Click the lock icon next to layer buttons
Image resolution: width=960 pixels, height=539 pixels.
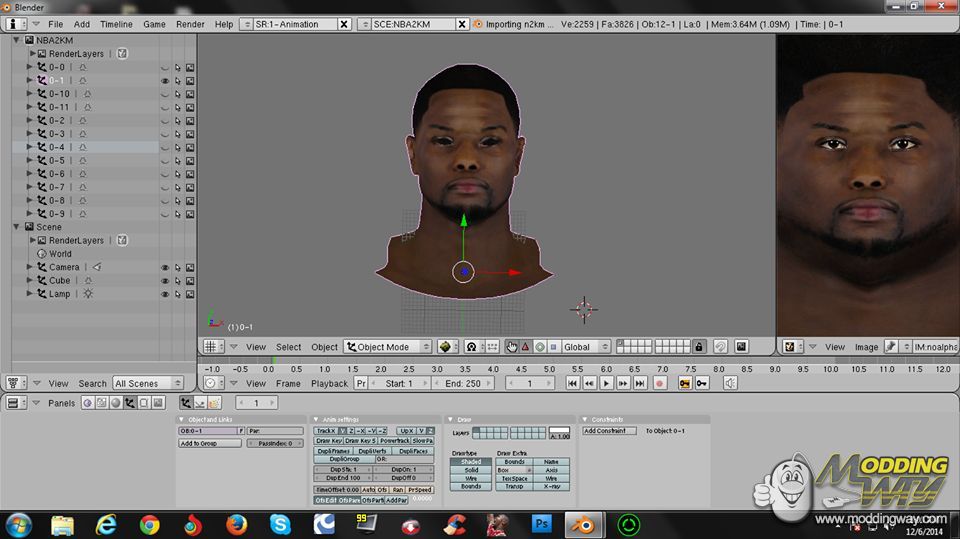pos(699,347)
